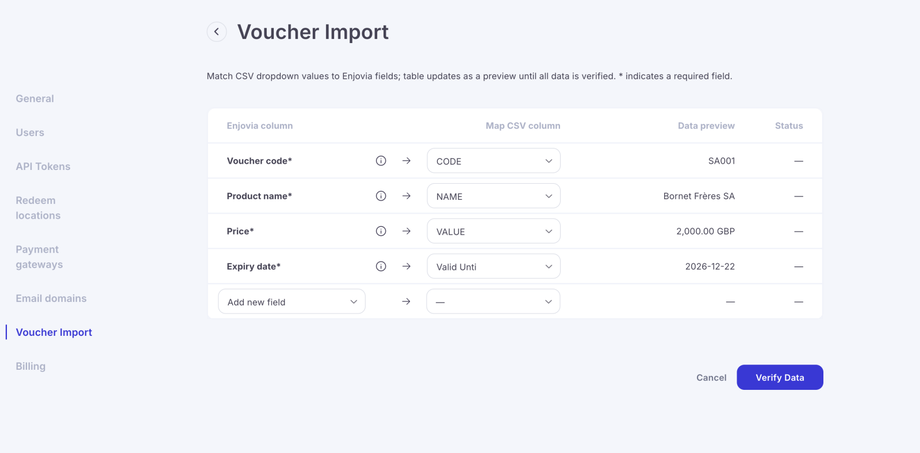
Task: Open the Add new field dropdown
Action: (x=291, y=302)
